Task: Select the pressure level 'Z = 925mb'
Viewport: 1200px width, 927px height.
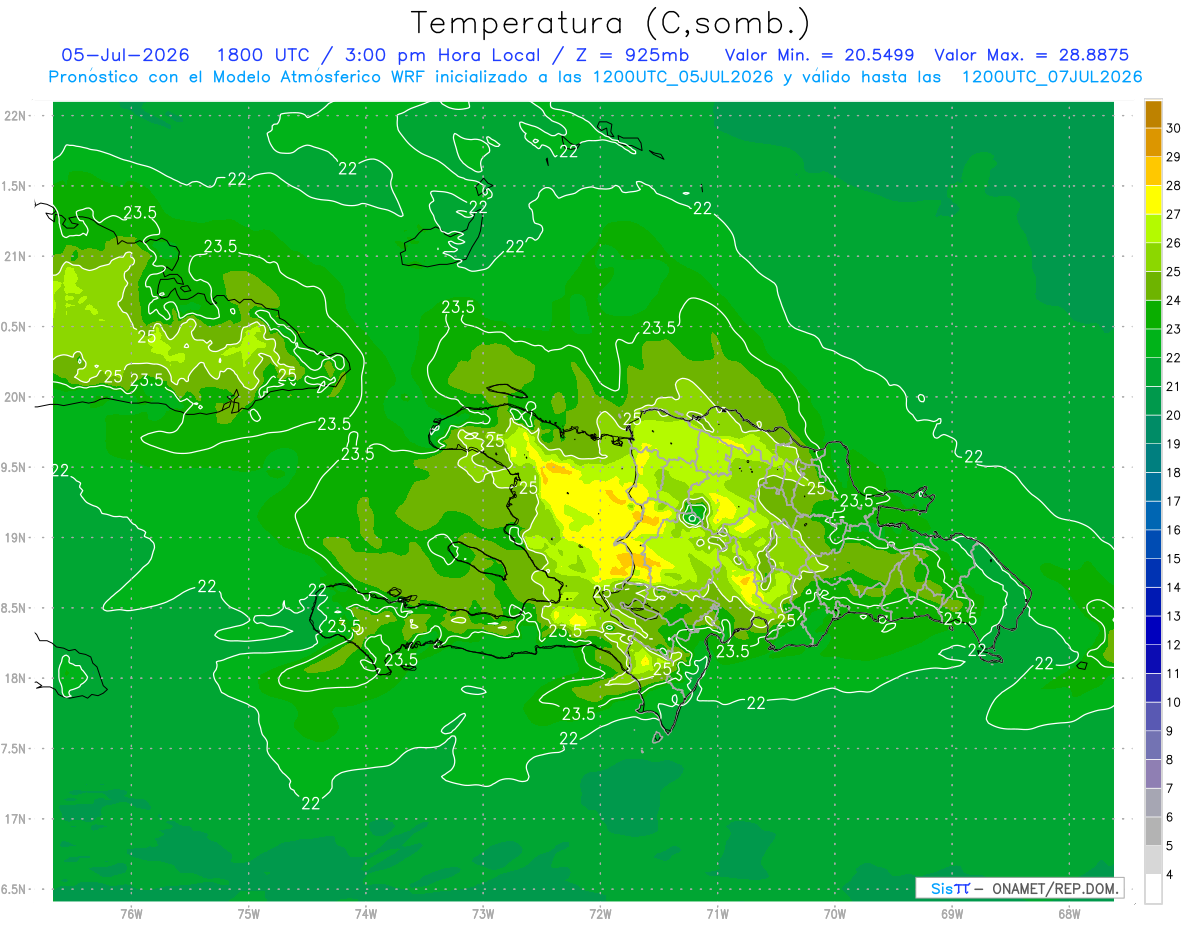Action: 633,55
